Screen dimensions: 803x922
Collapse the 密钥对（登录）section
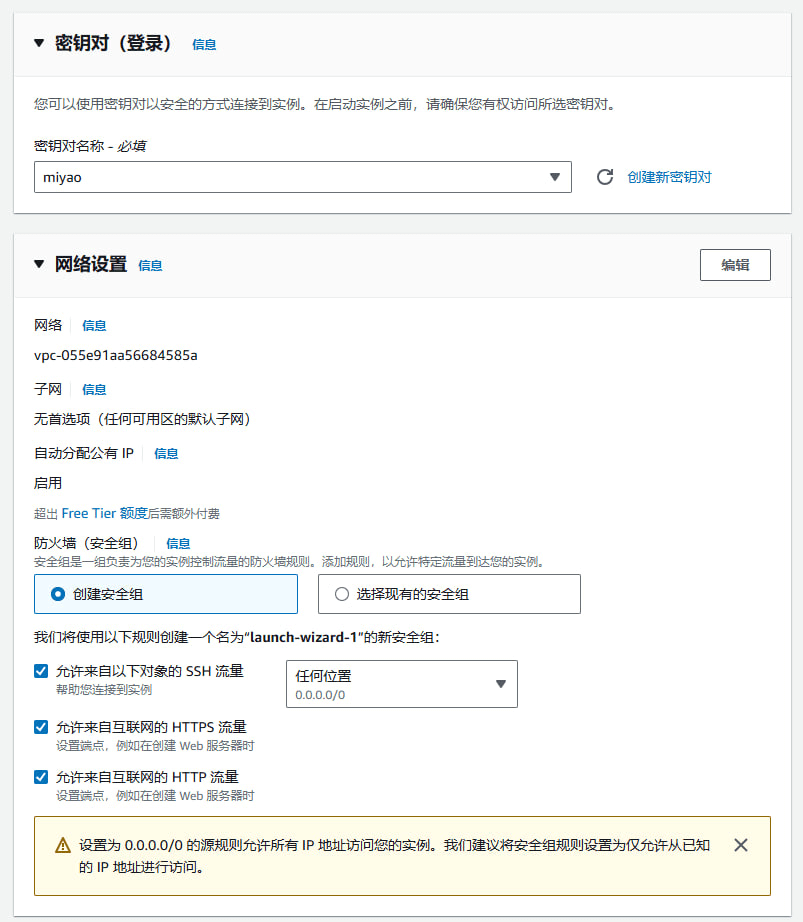coord(37,43)
